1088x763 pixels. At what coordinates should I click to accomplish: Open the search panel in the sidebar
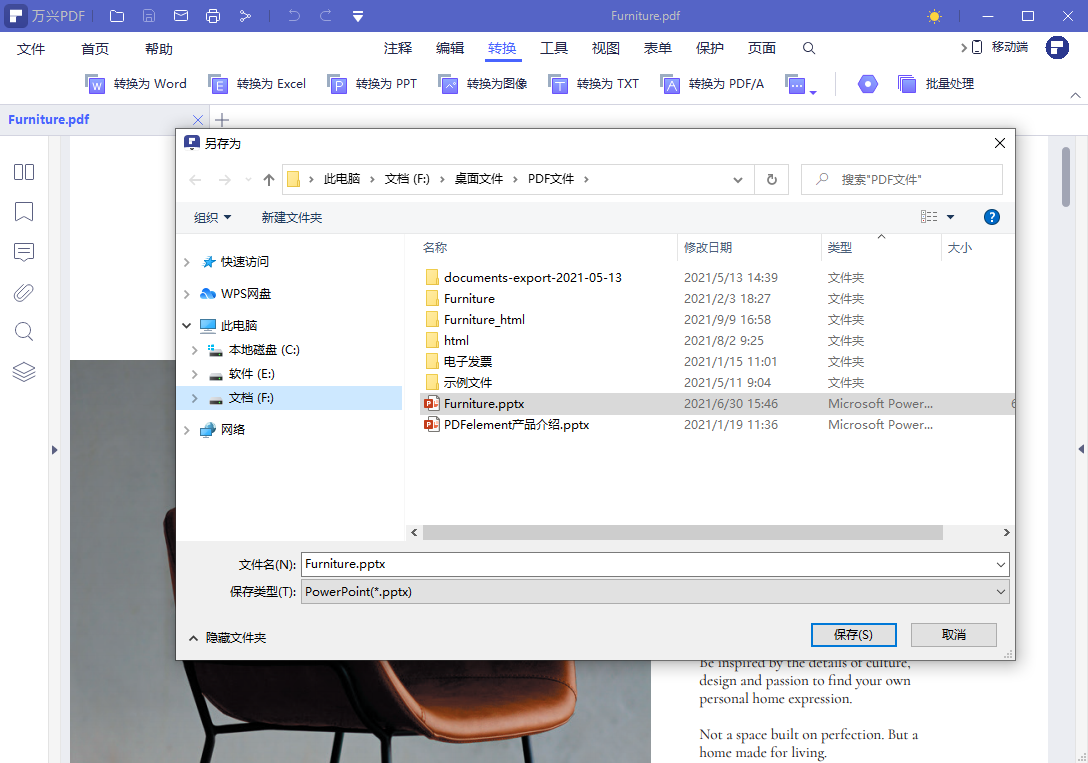(x=23, y=331)
